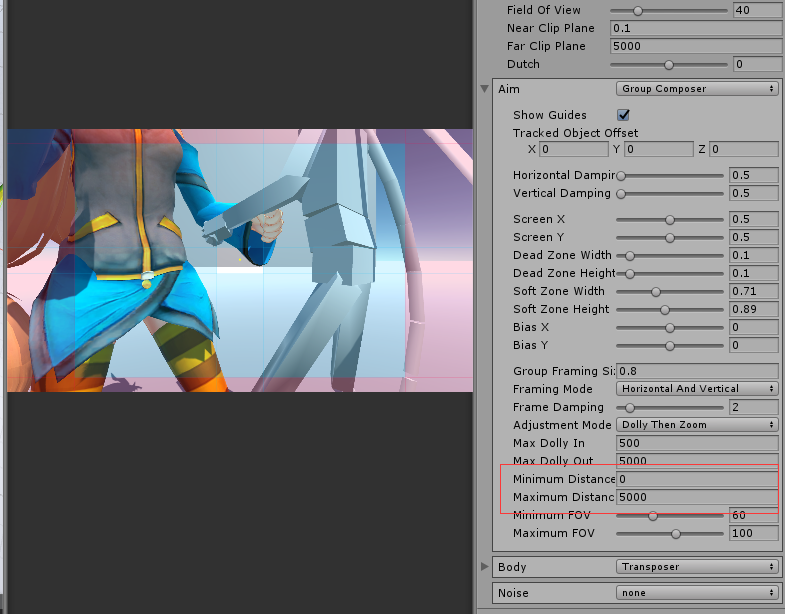Toggle the Show Guides checkbox
This screenshot has height=614, width=785.
pyautogui.click(x=624, y=115)
